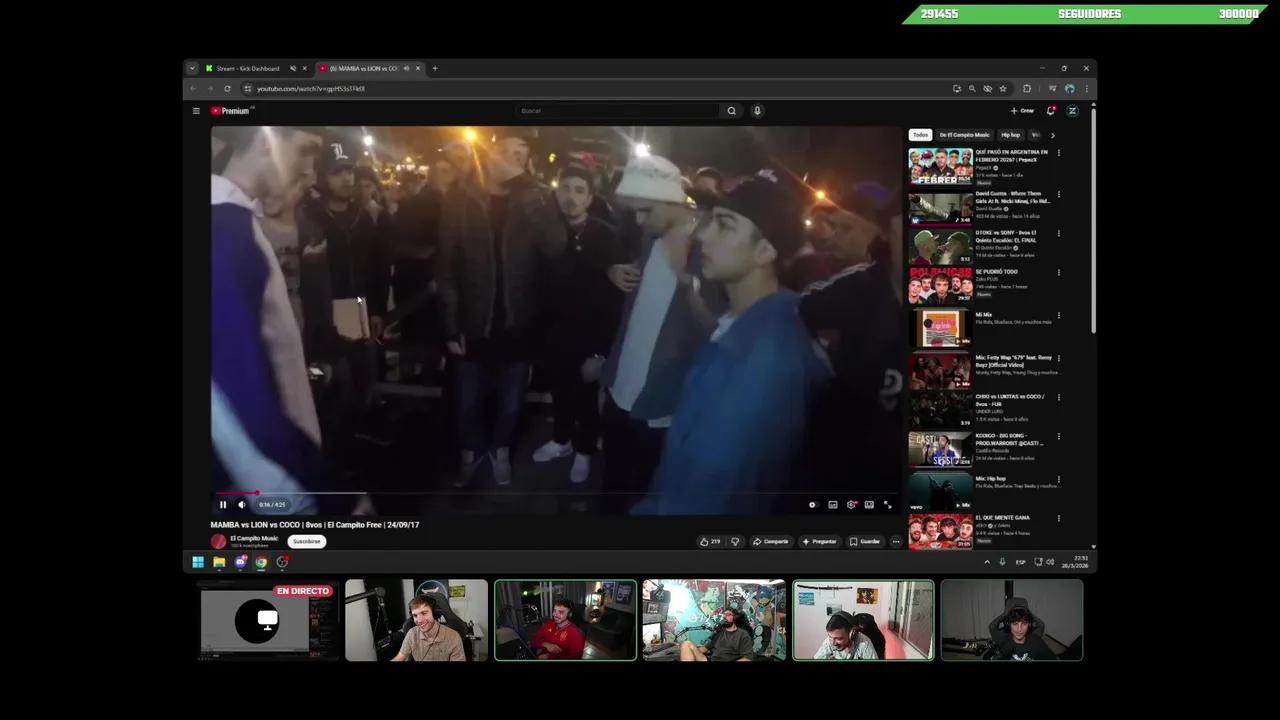Reload the page with the browser refresh icon

click(x=227, y=89)
